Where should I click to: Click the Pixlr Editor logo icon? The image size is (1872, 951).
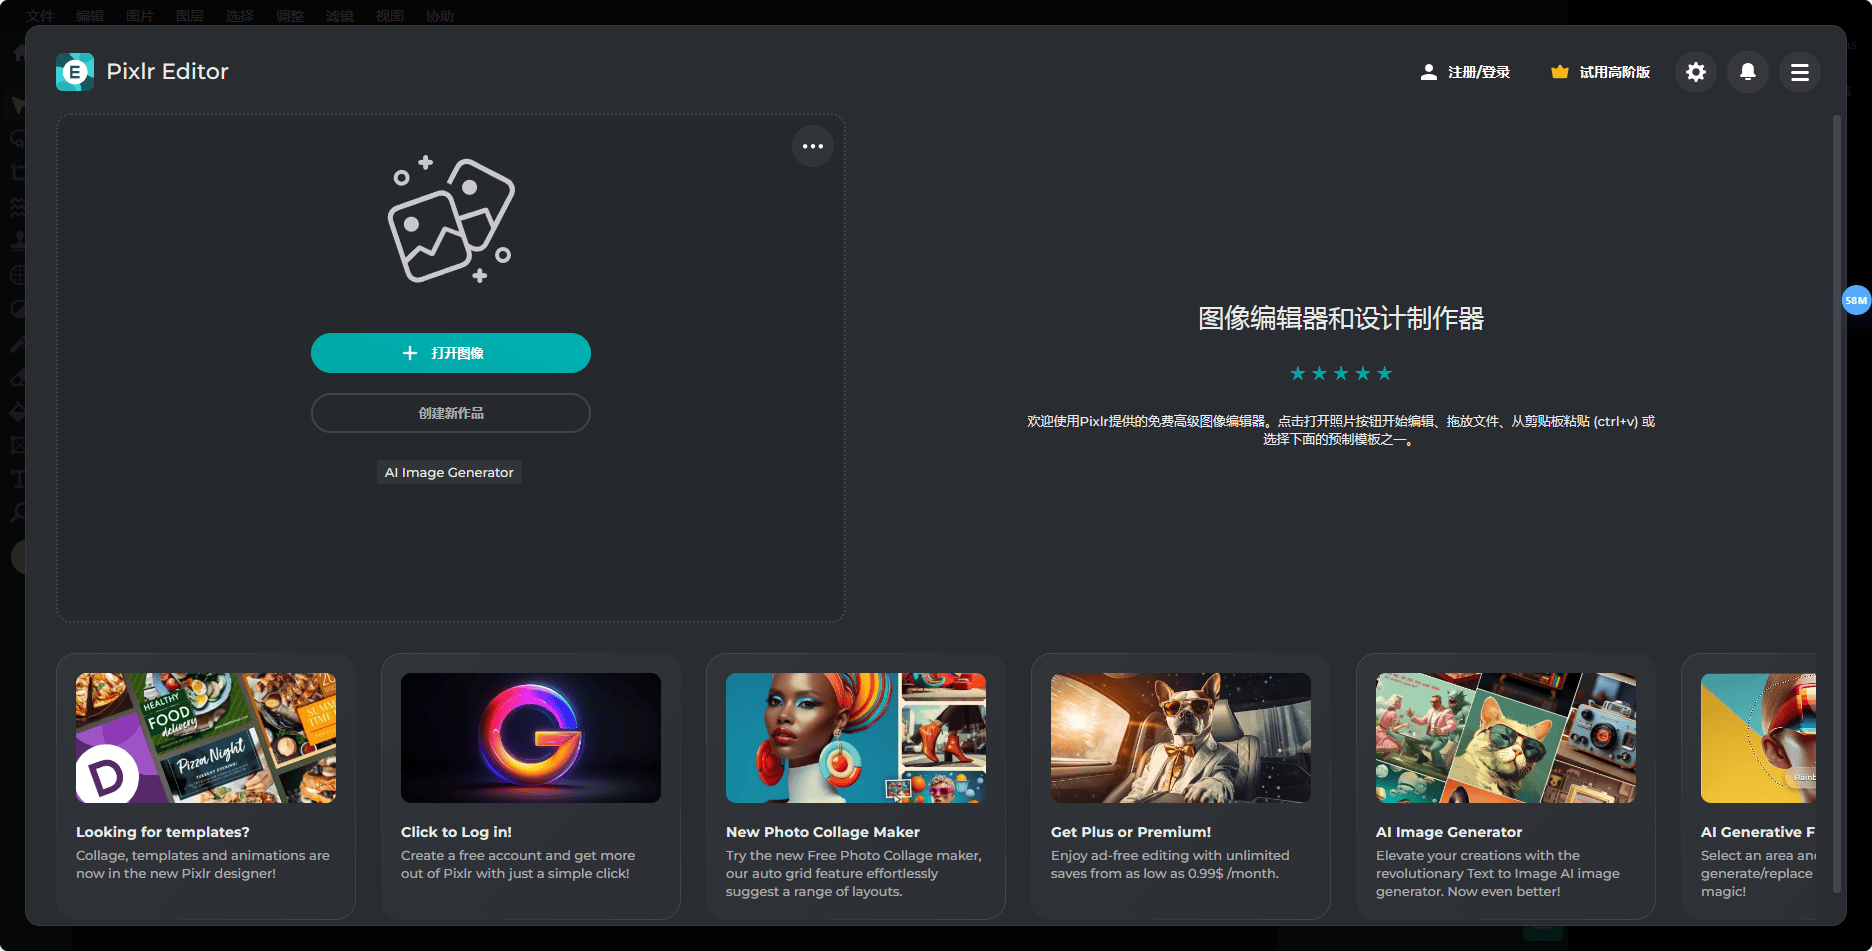[75, 72]
